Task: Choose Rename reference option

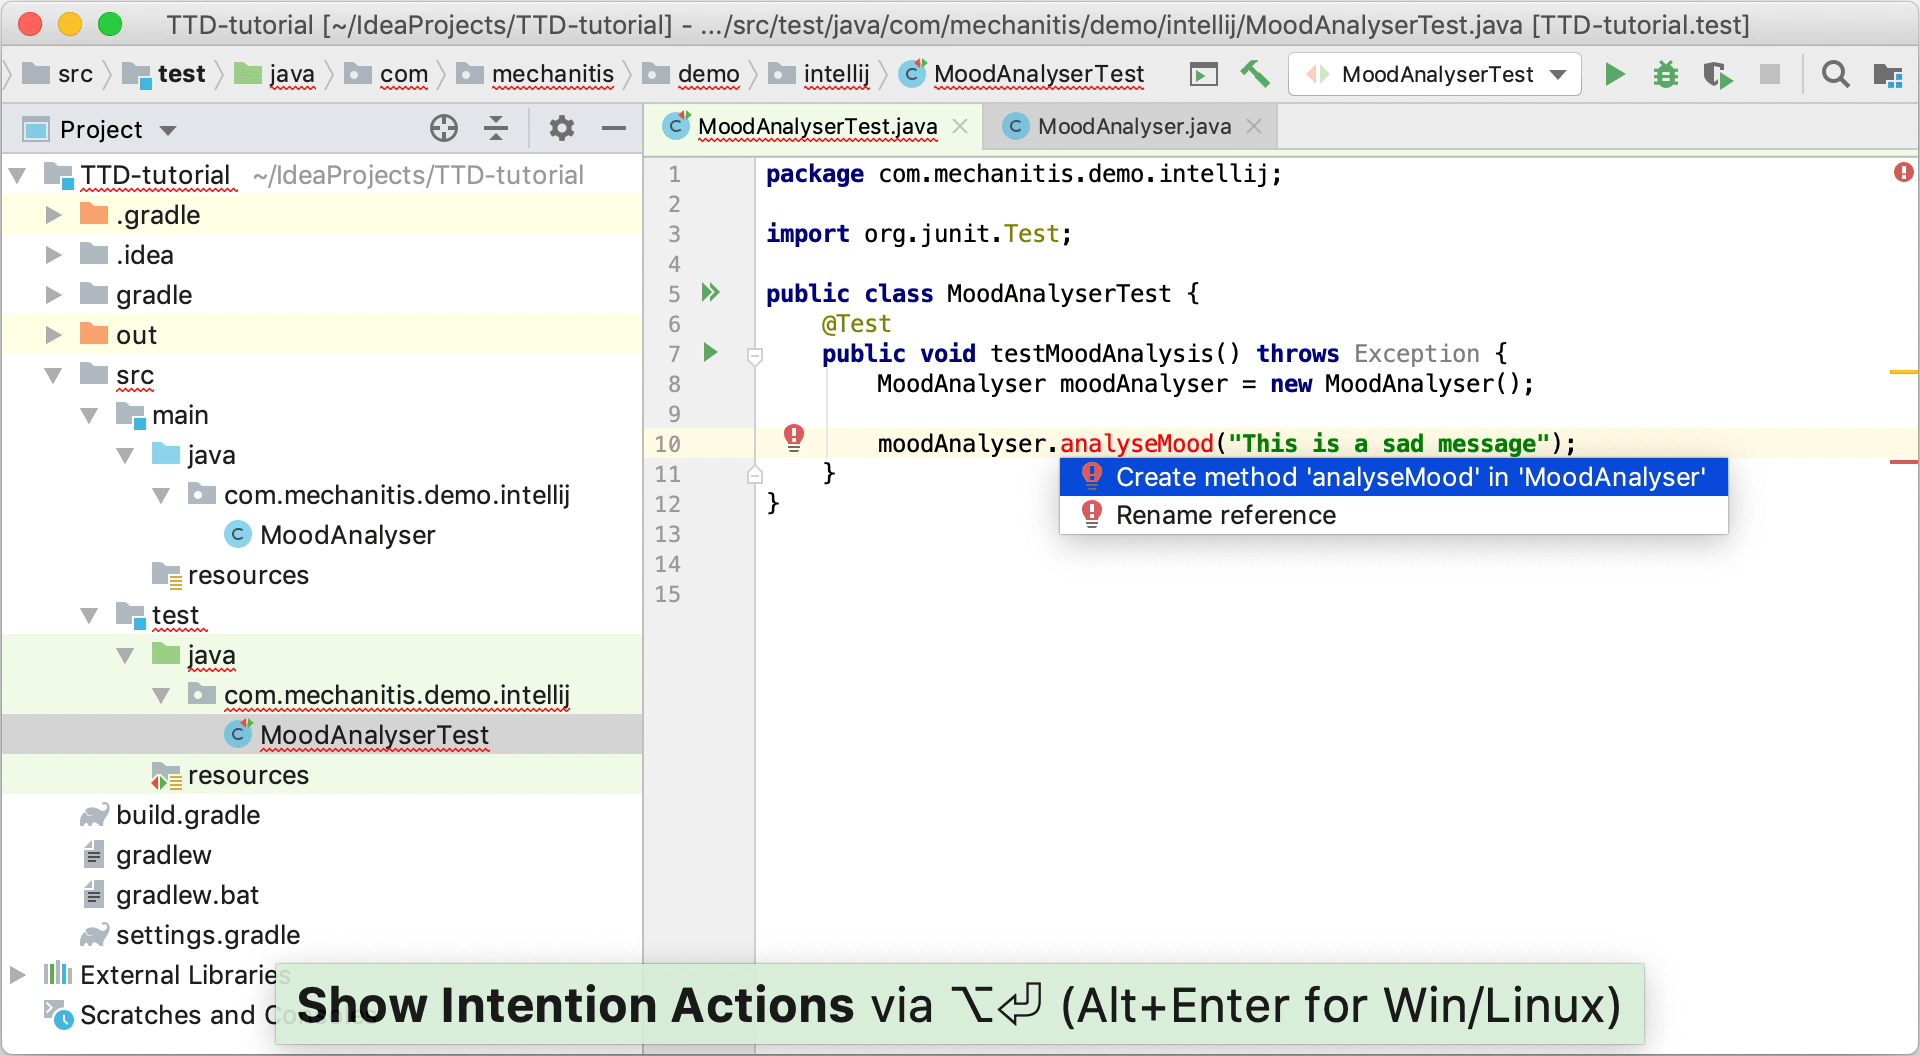Action: point(1225,515)
